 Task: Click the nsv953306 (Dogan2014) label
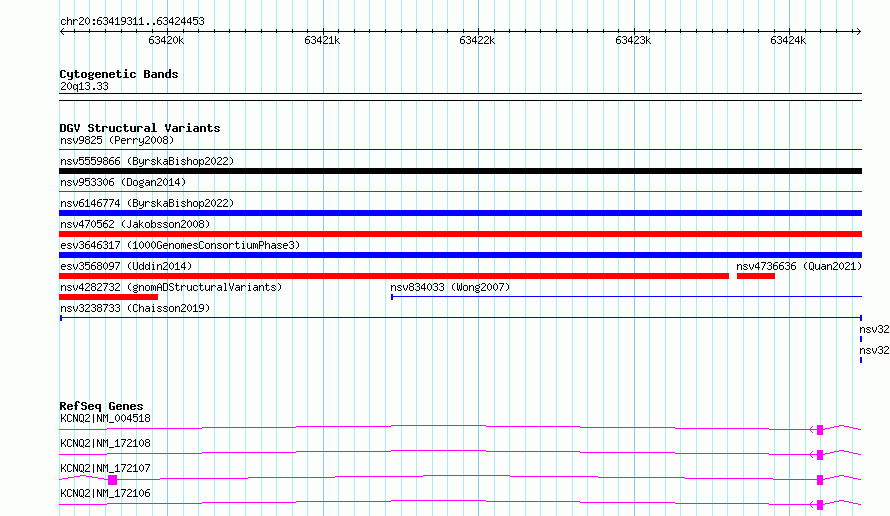(123, 182)
